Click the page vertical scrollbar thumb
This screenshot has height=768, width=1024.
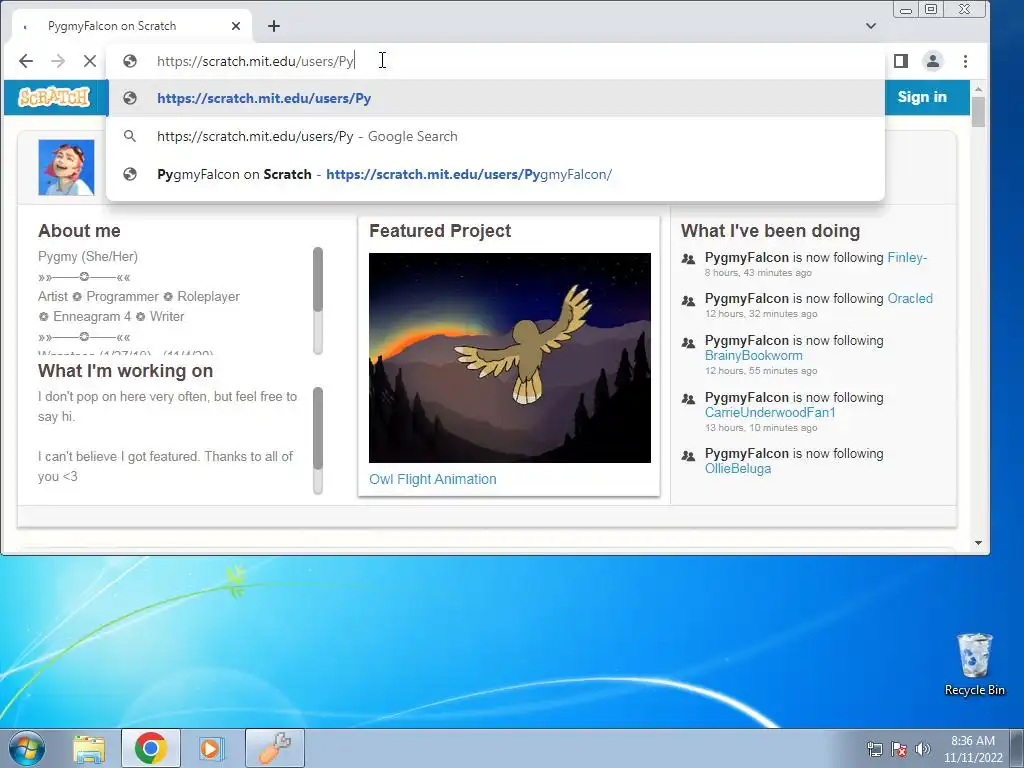pyautogui.click(x=978, y=112)
